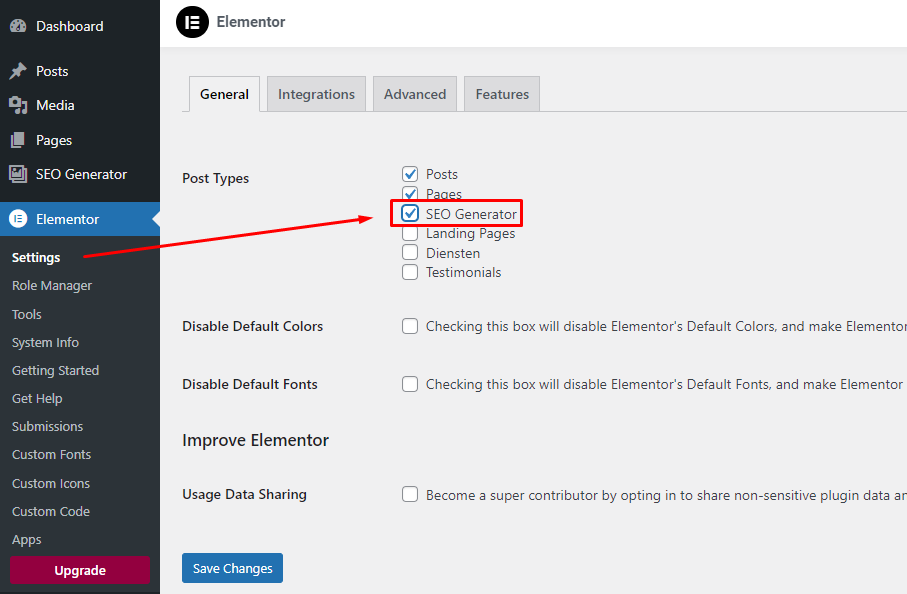The image size is (907, 594).
Task: Click the Testimonials label text
Action: click(463, 272)
